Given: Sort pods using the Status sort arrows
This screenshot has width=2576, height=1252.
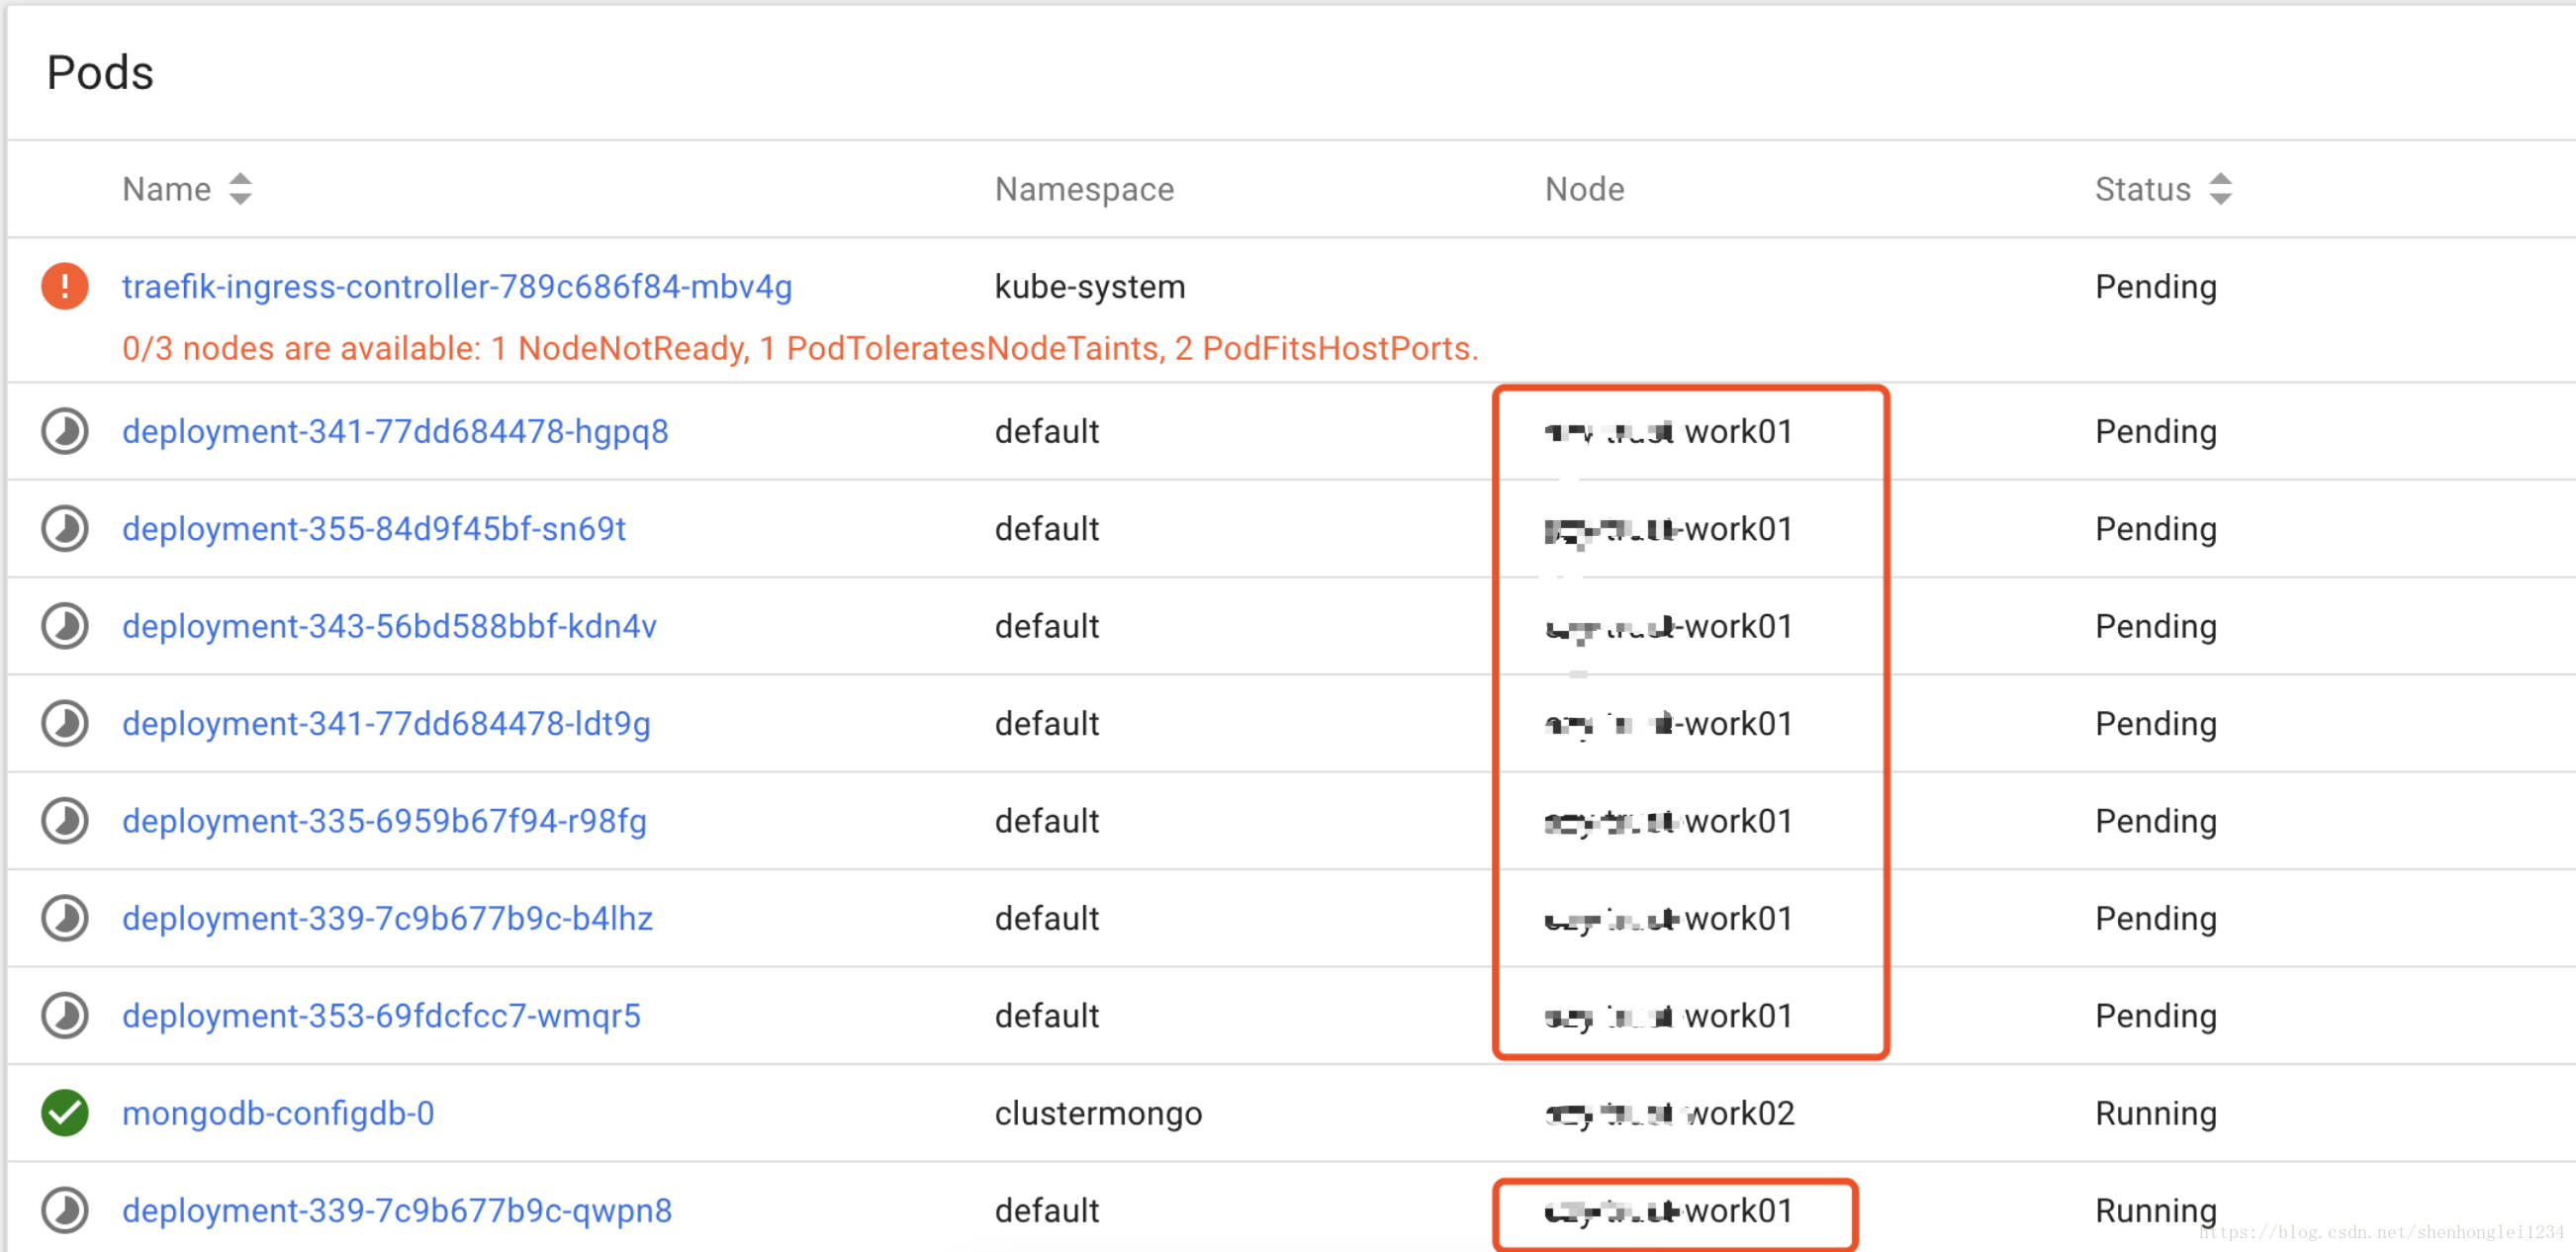Looking at the screenshot, I should pos(2220,188).
